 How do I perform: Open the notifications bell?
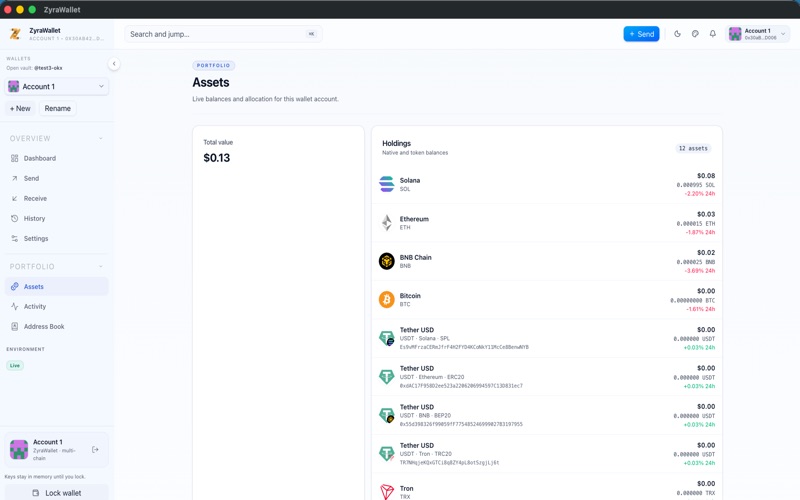[713, 34]
